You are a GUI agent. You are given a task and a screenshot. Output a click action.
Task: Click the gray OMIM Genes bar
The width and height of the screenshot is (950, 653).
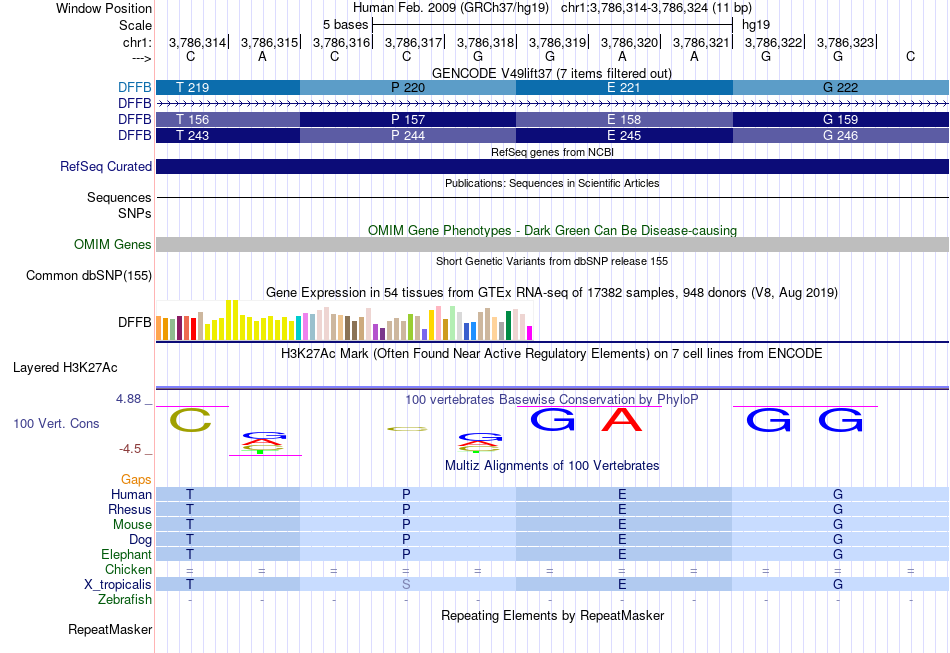pyautogui.click(x=553, y=244)
